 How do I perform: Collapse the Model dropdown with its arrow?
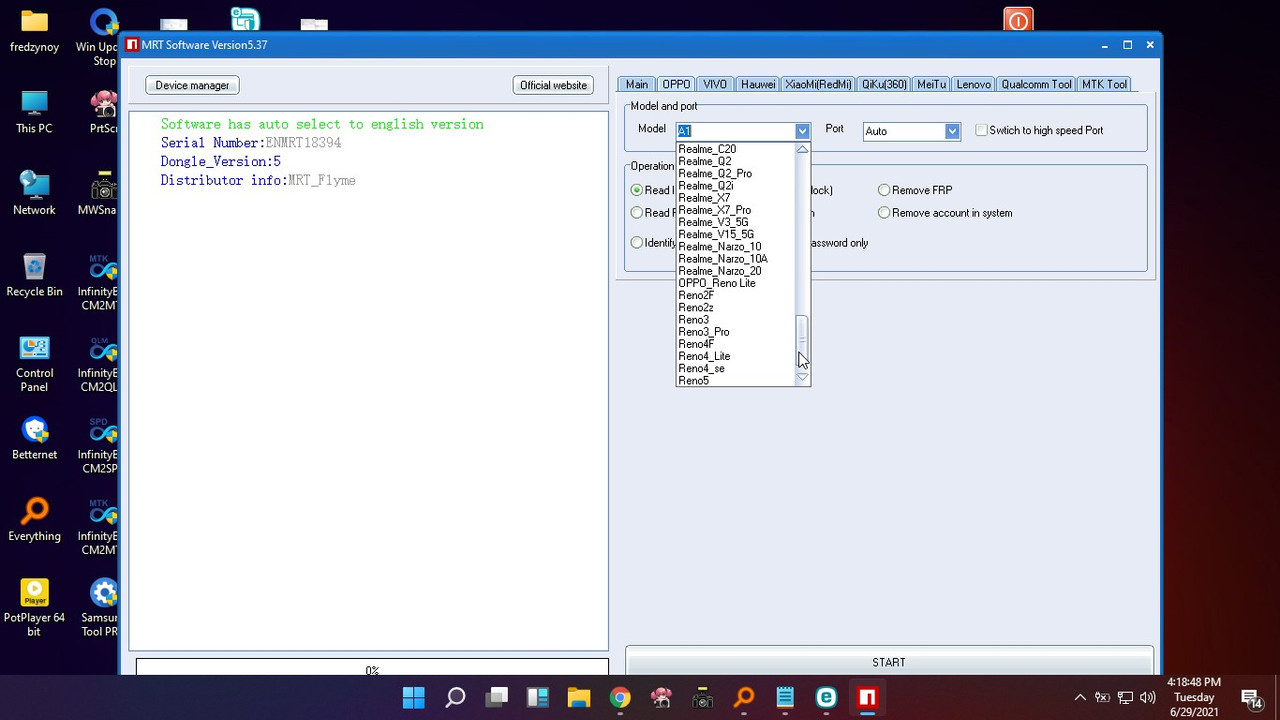pyautogui.click(x=802, y=131)
